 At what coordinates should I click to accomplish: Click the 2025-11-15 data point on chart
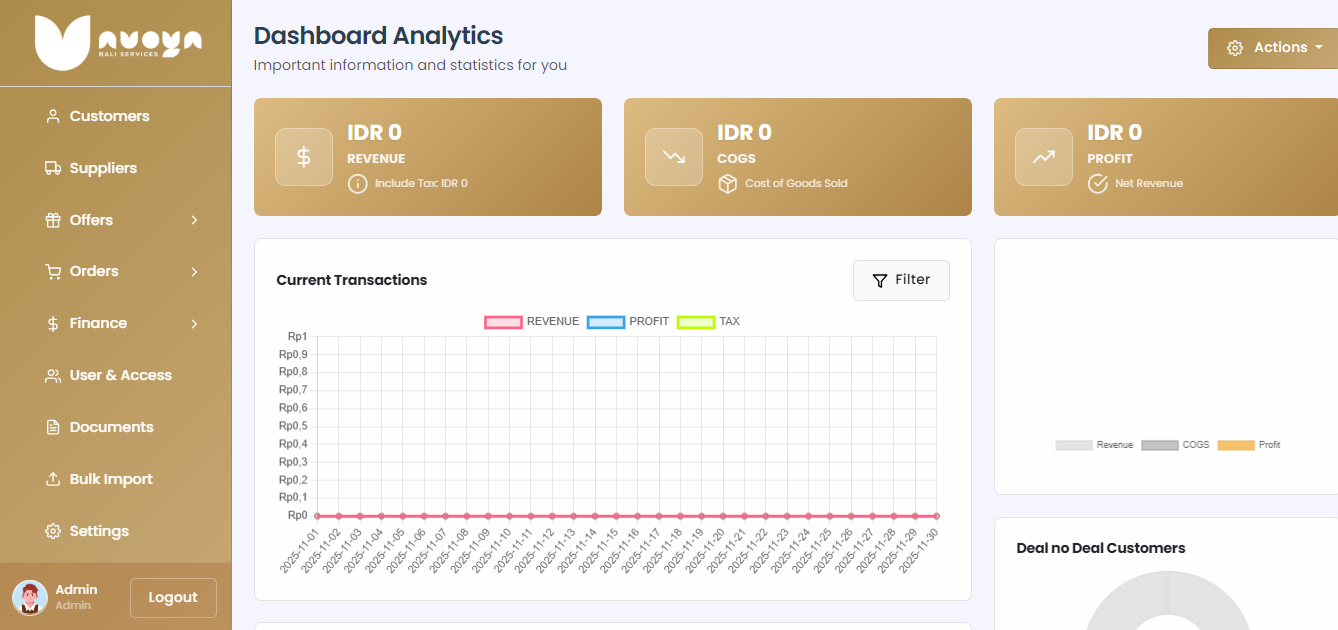pyautogui.click(x=616, y=516)
